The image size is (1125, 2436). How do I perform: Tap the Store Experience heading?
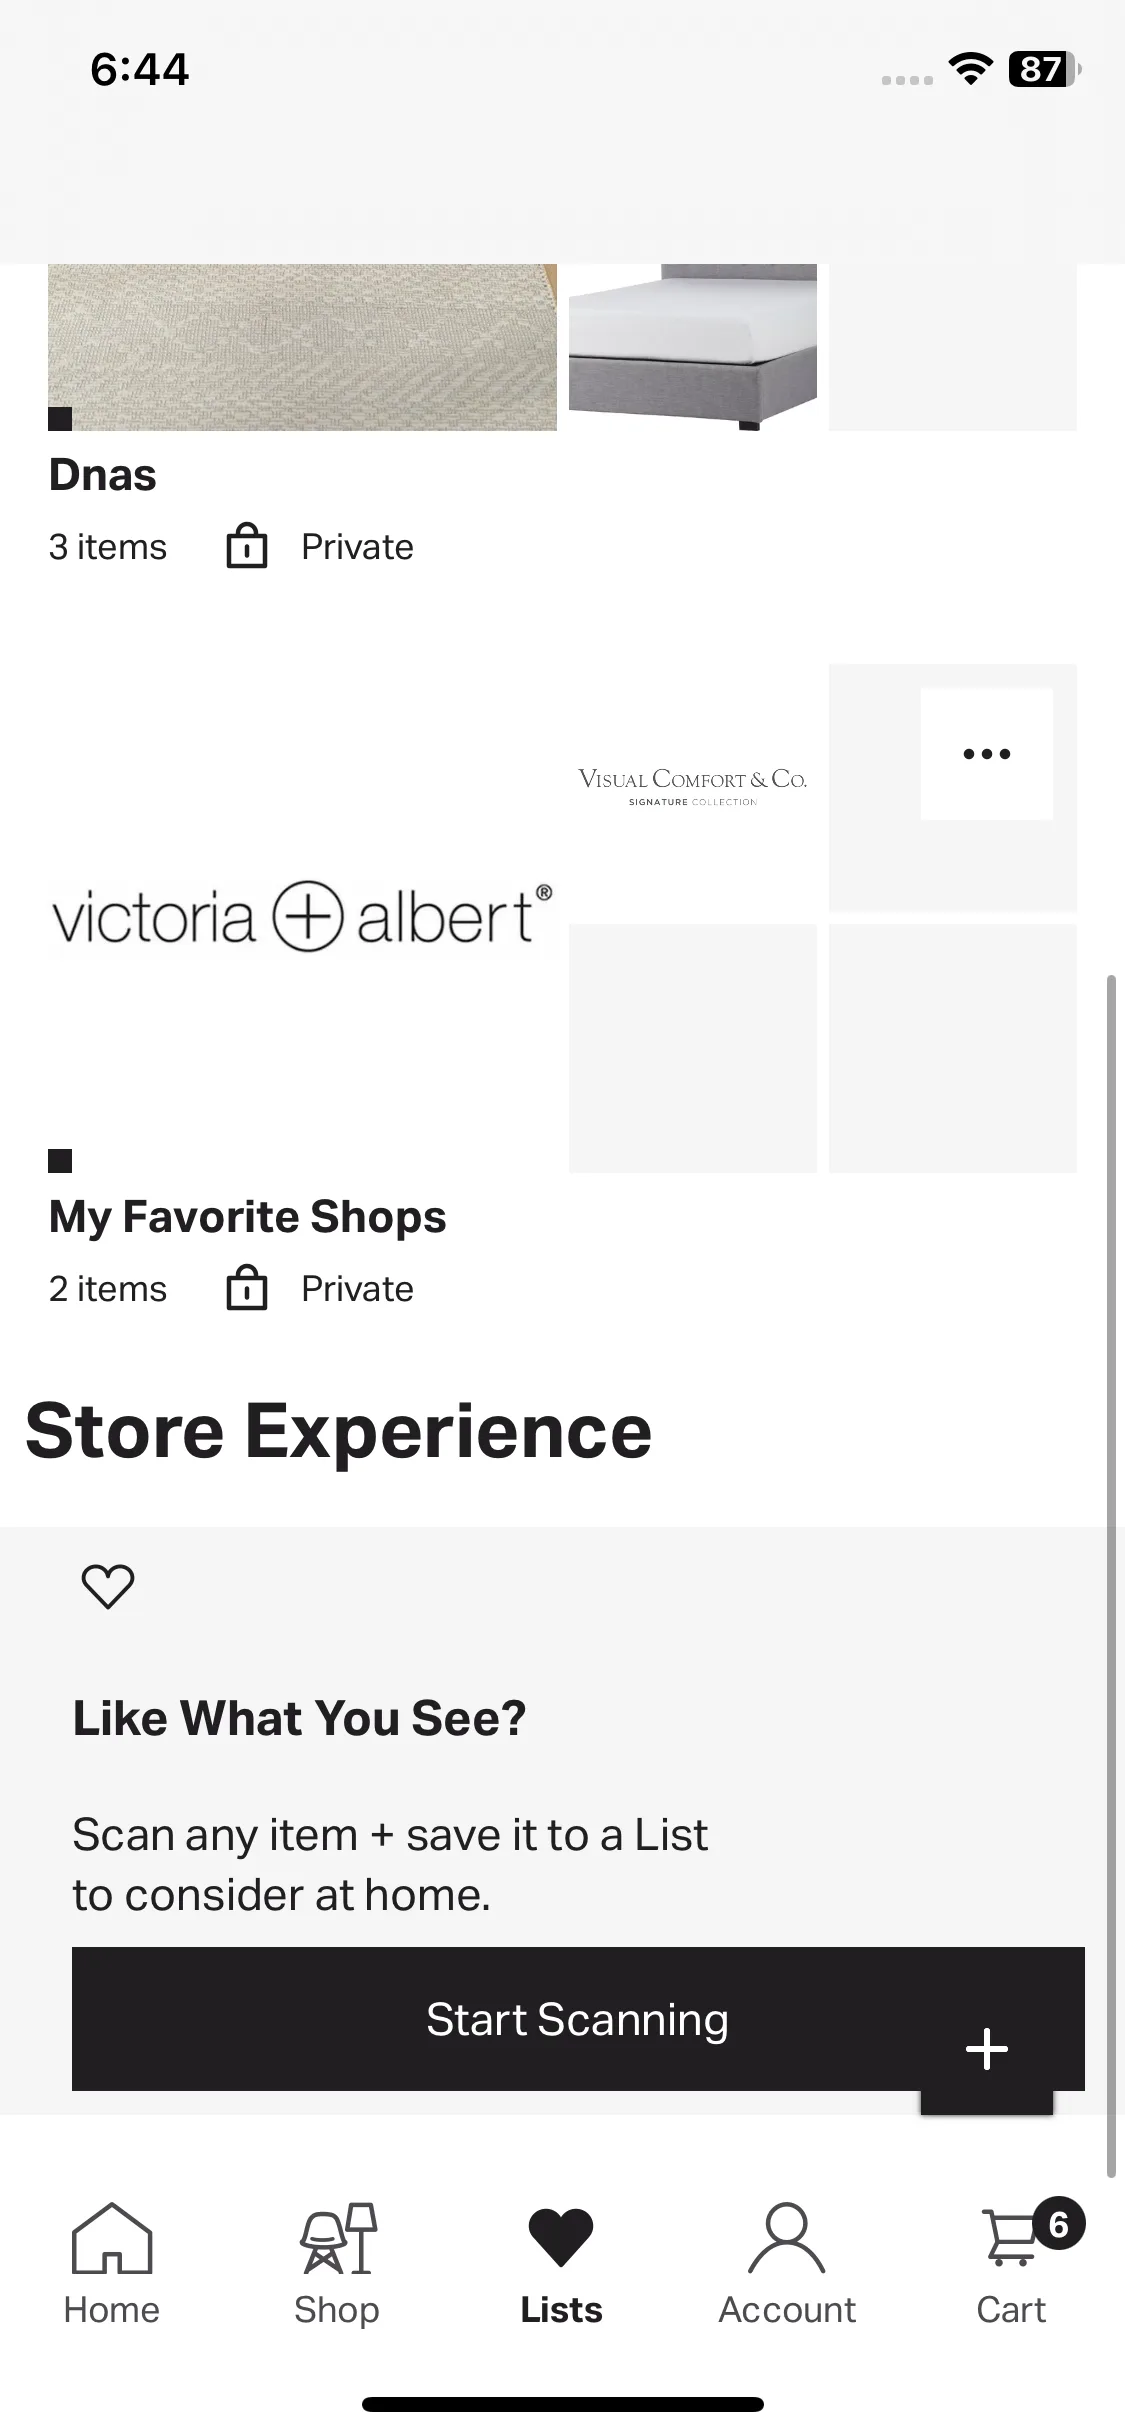[x=338, y=1431]
